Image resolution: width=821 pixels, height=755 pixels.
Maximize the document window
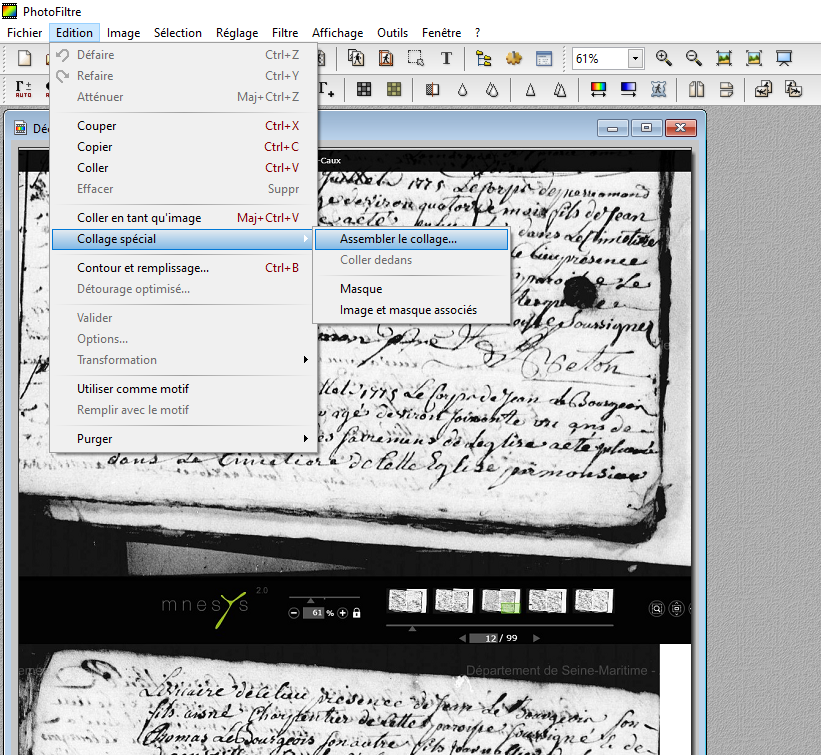tap(647, 128)
